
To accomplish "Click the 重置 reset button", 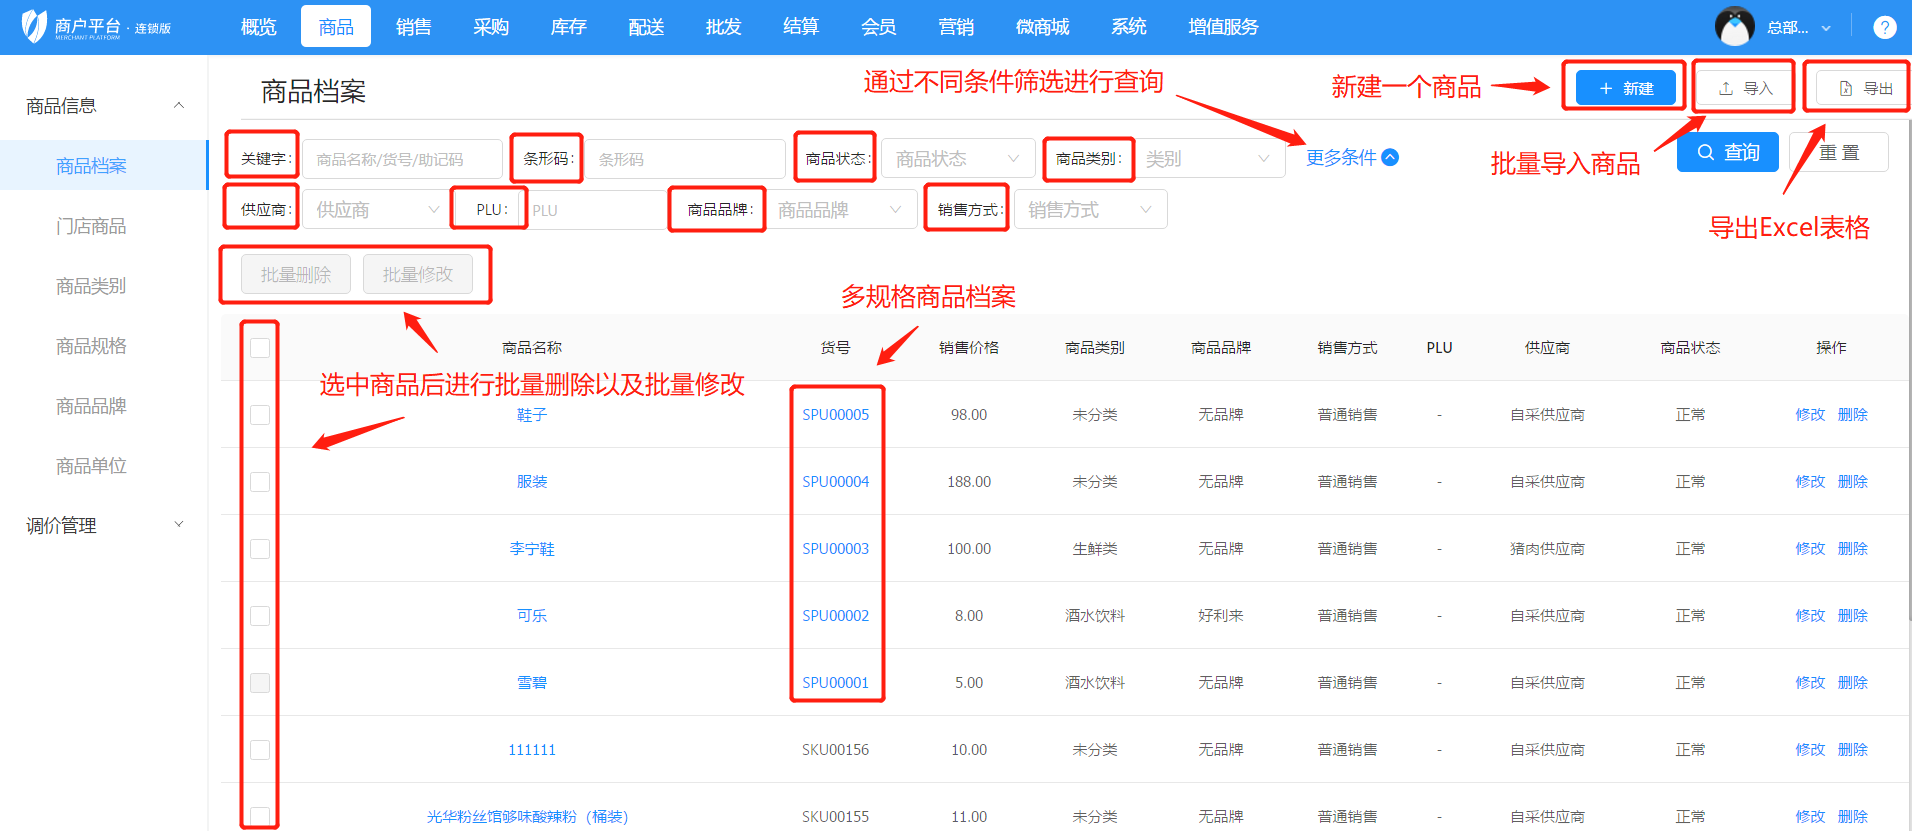I will tap(1838, 152).
